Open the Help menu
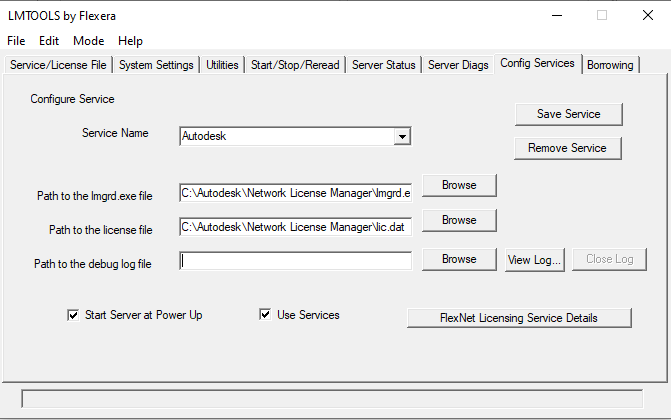The image size is (671, 420). 131,41
